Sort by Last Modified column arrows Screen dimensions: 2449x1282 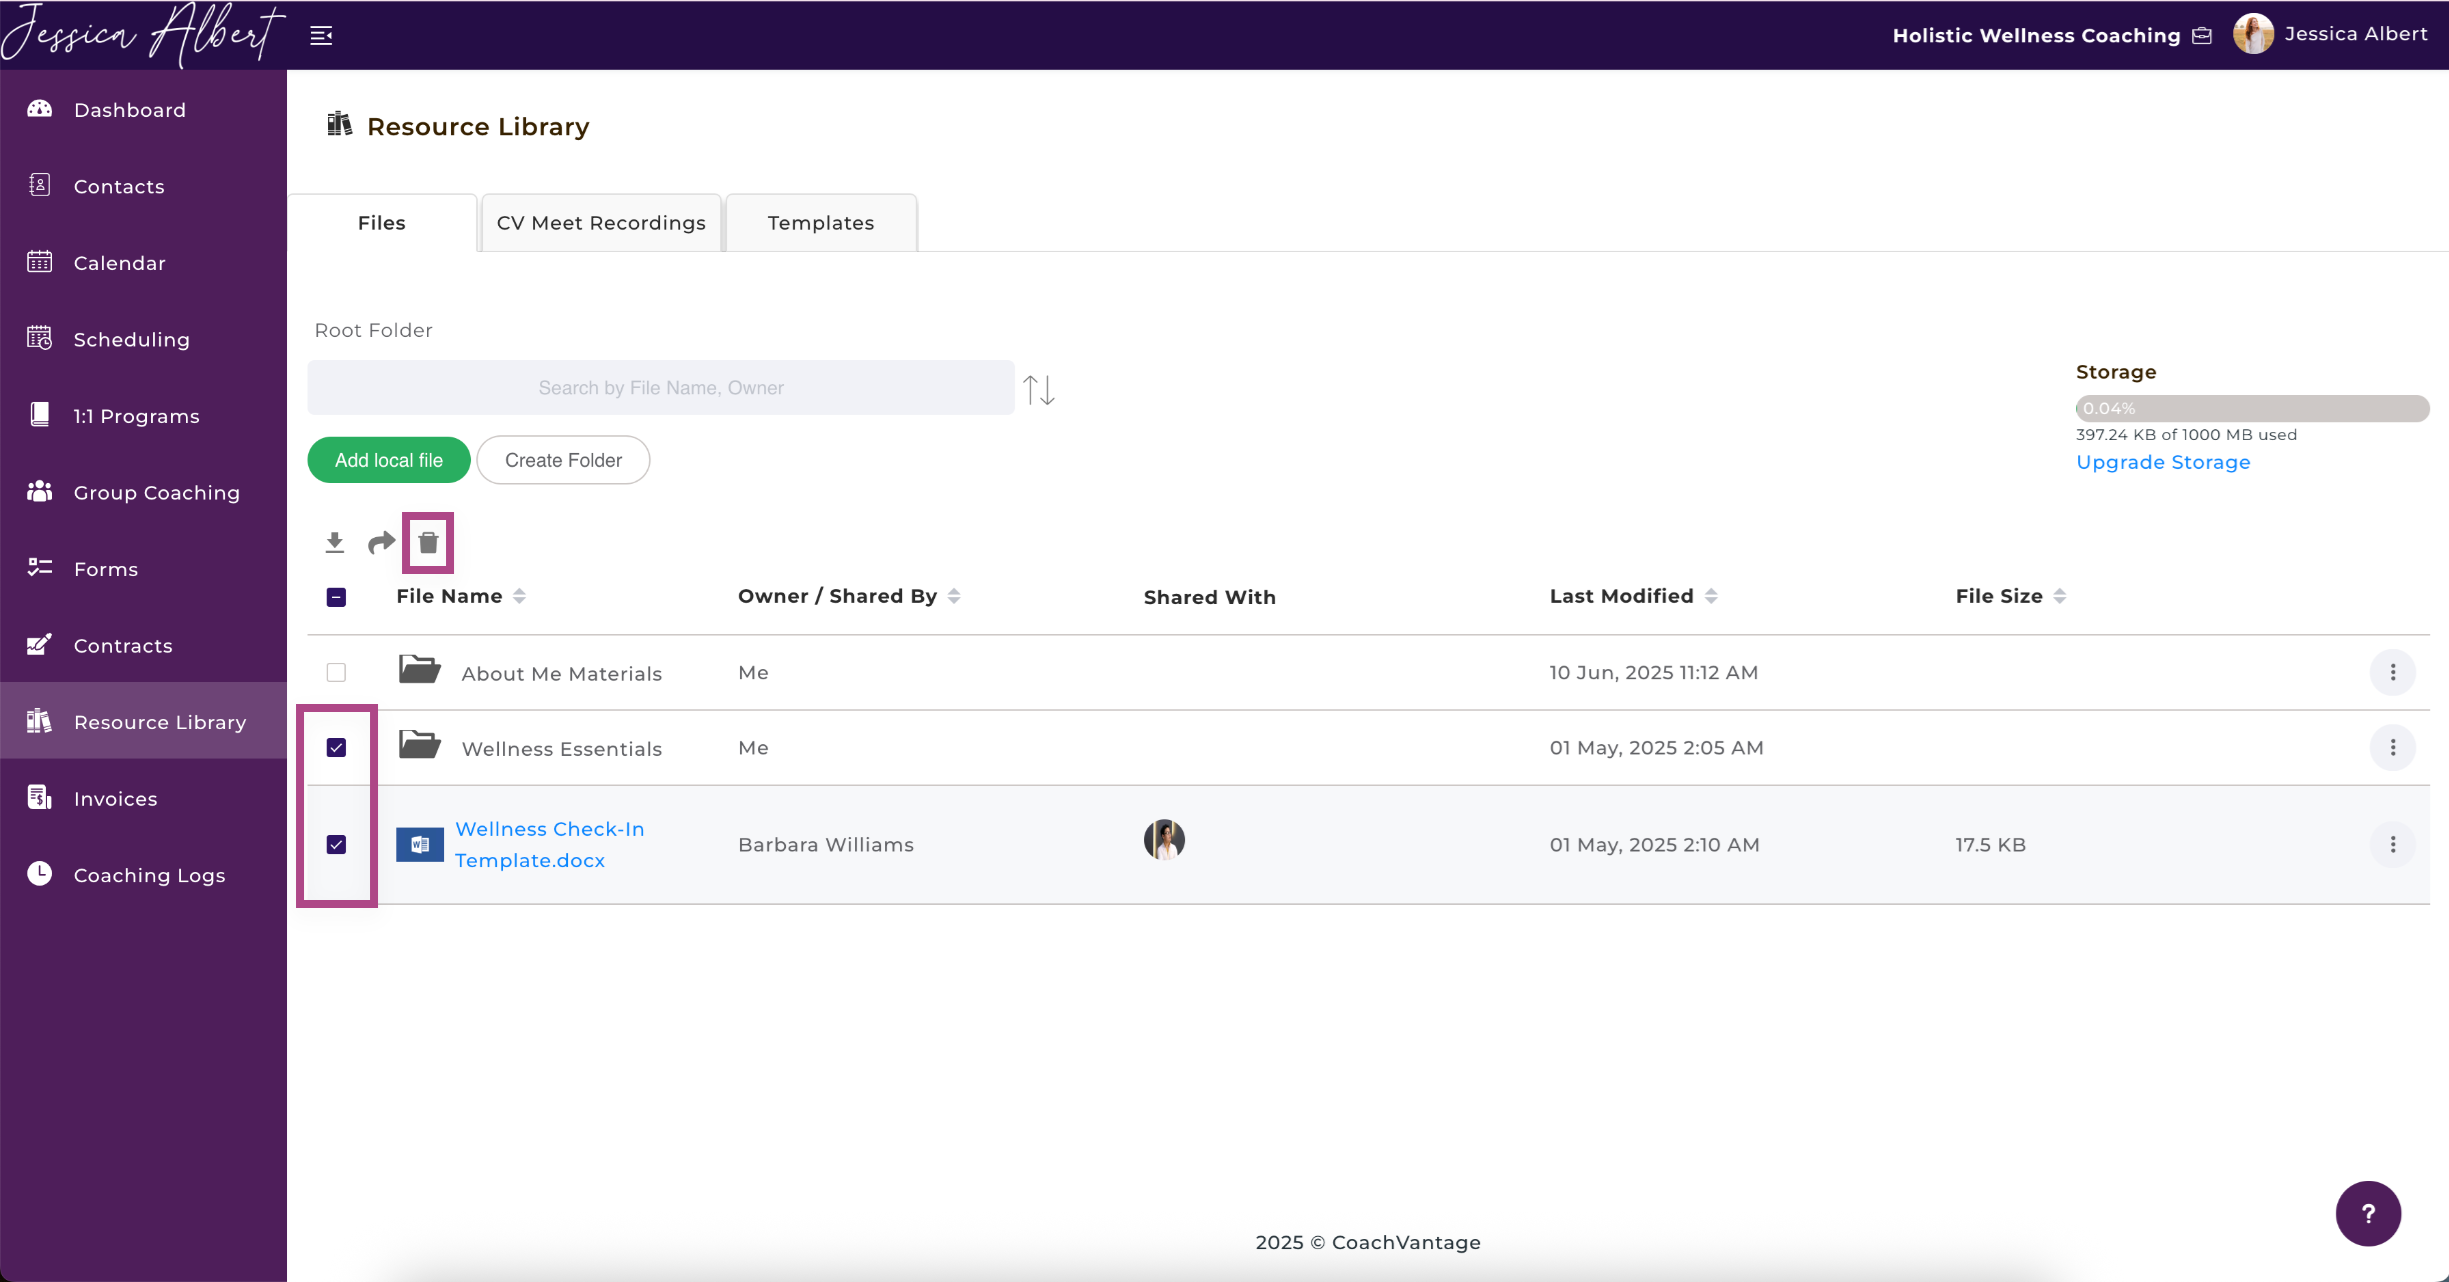pos(1711,596)
